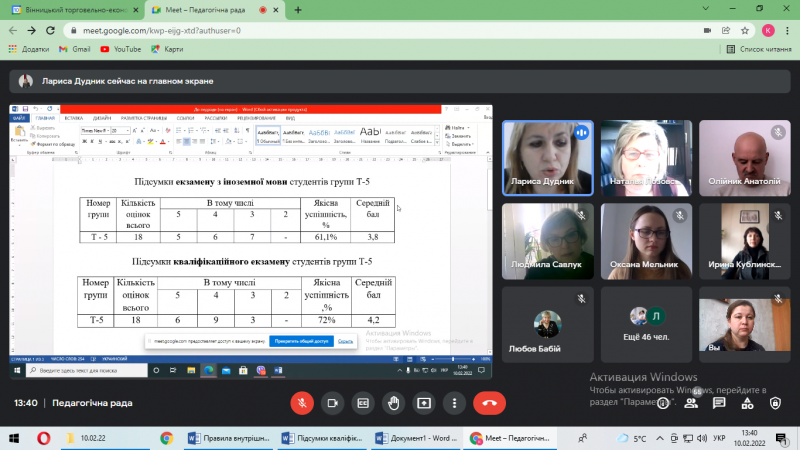Open Windows notification center icon
The width and height of the screenshot is (800, 450).
(x=781, y=438)
